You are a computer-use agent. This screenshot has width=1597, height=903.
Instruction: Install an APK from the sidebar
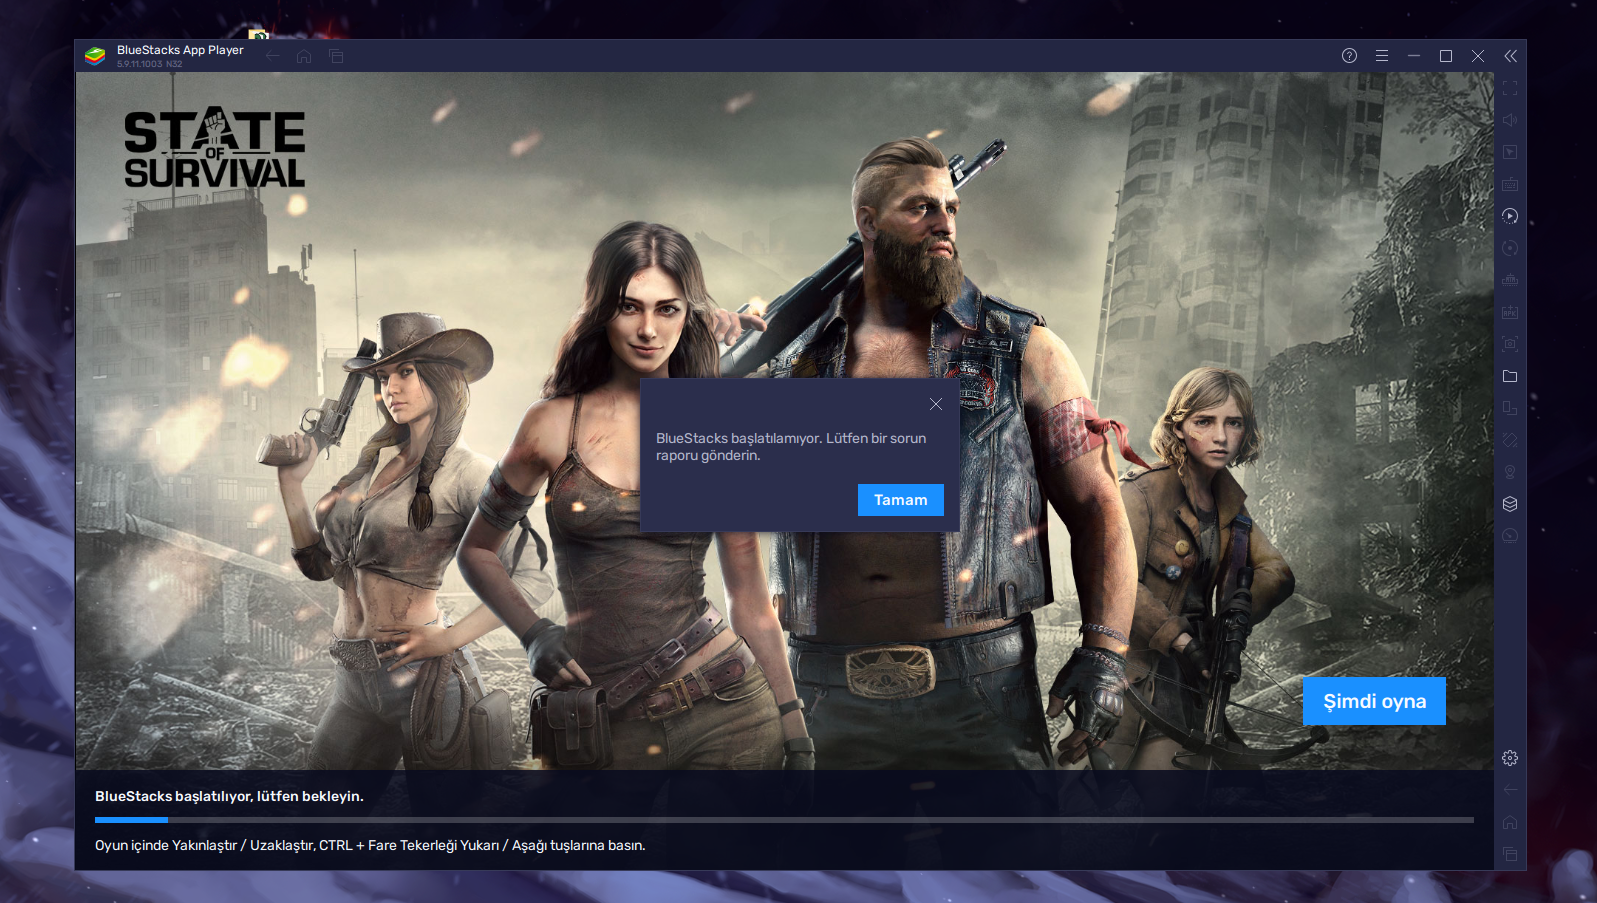[x=1510, y=312]
